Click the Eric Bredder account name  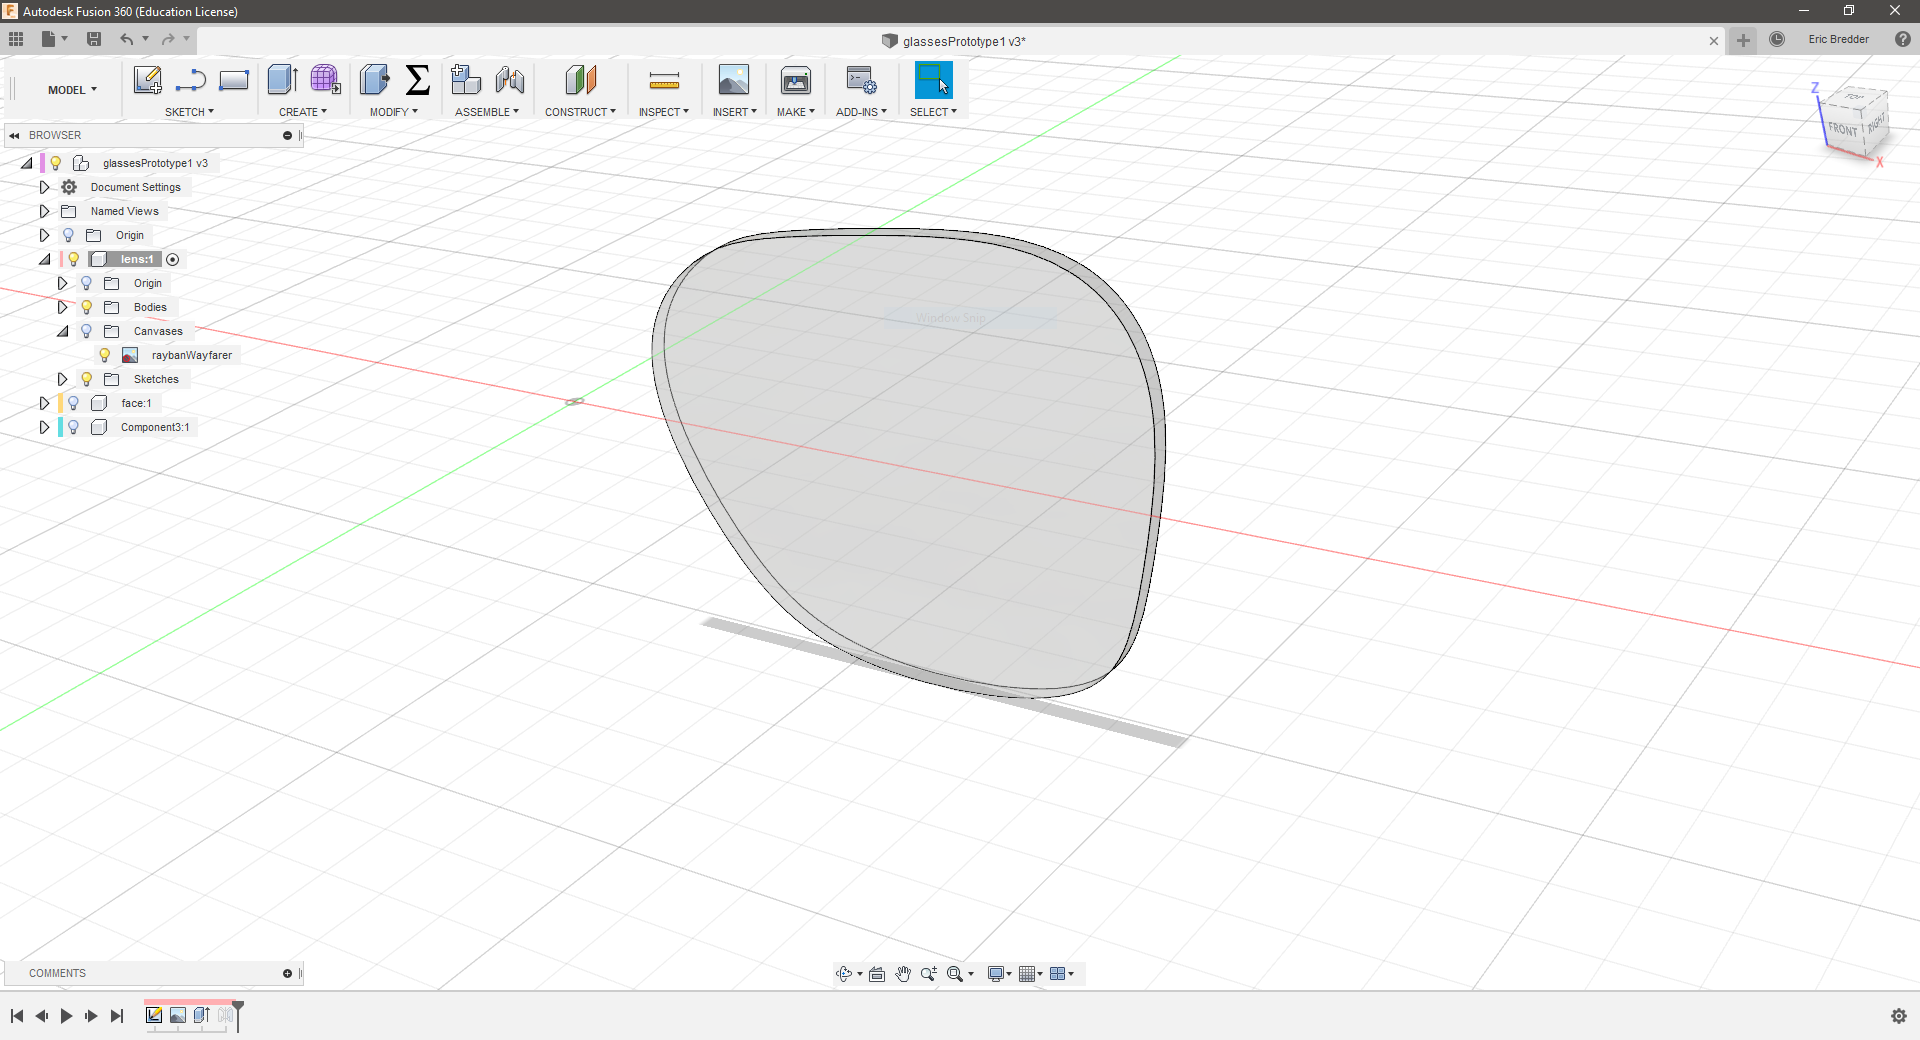click(1838, 40)
